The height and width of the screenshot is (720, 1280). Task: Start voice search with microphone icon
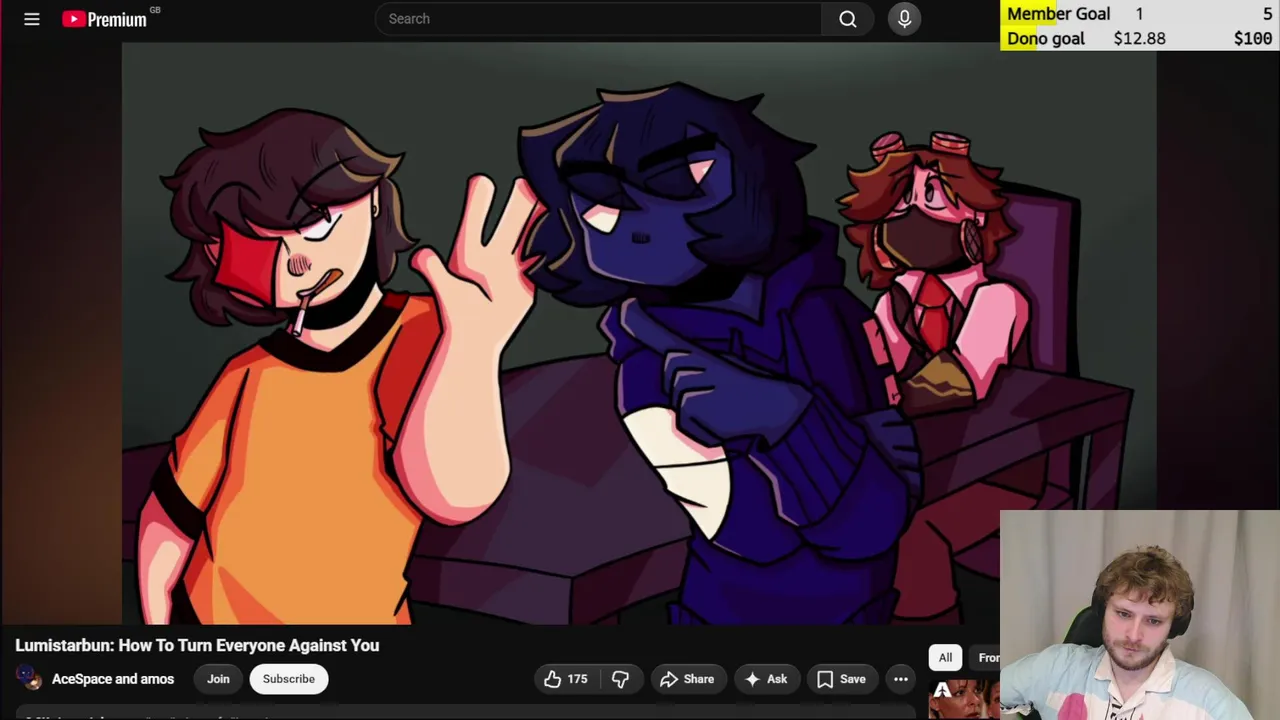click(904, 19)
